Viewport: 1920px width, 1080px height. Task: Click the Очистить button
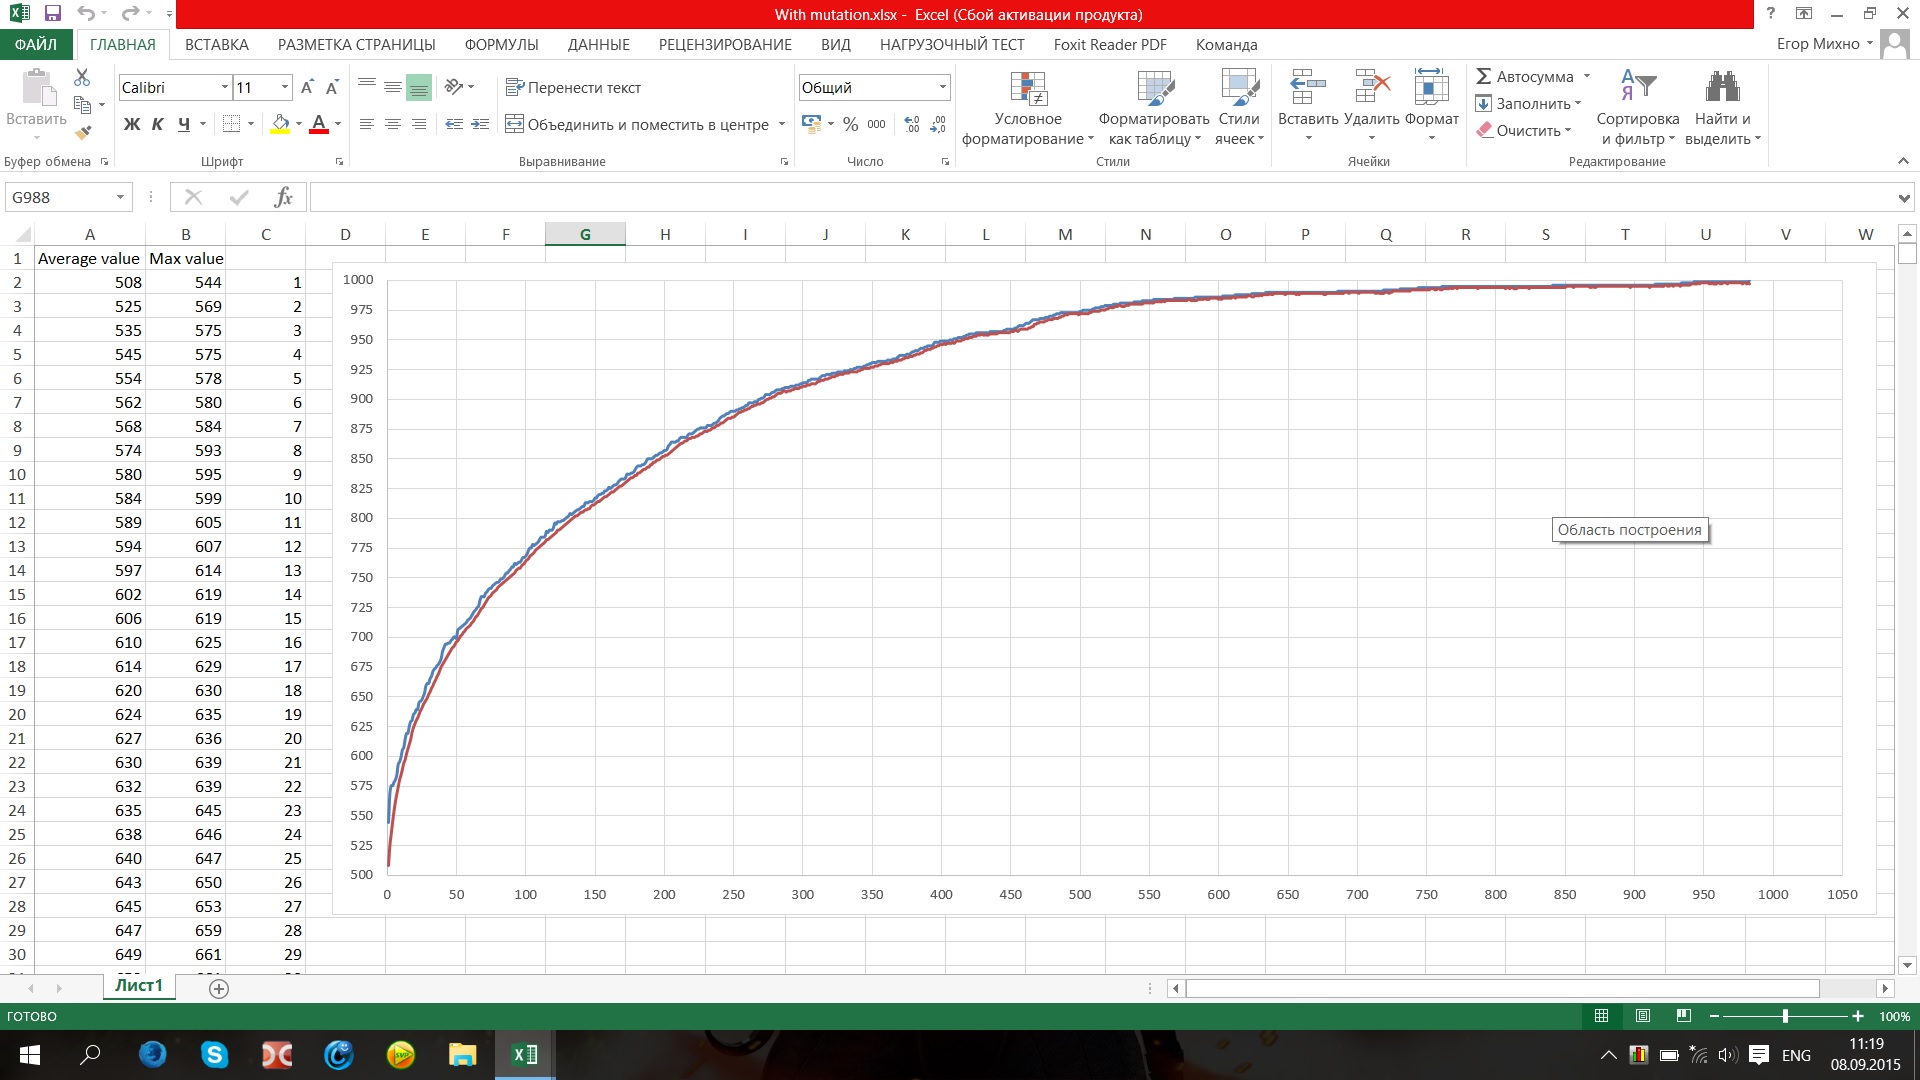pyautogui.click(x=1525, y=131)
